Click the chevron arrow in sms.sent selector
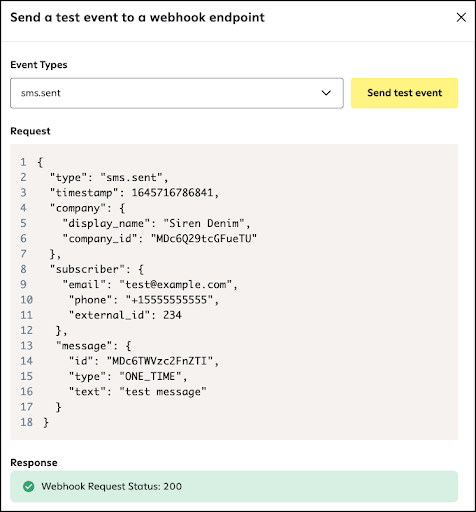476x512 pixels. 326,93
